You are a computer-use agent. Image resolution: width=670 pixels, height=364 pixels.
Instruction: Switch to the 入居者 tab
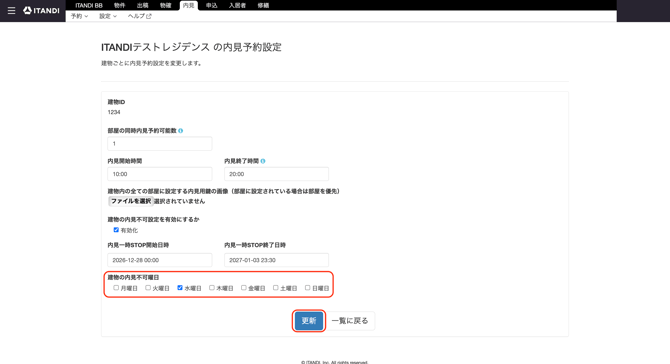237,6
